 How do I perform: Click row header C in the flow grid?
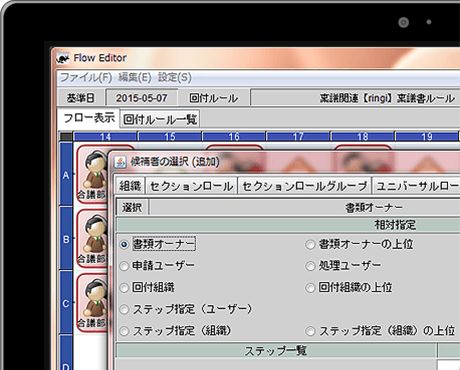pyautogui.click(x=66, y=303)
